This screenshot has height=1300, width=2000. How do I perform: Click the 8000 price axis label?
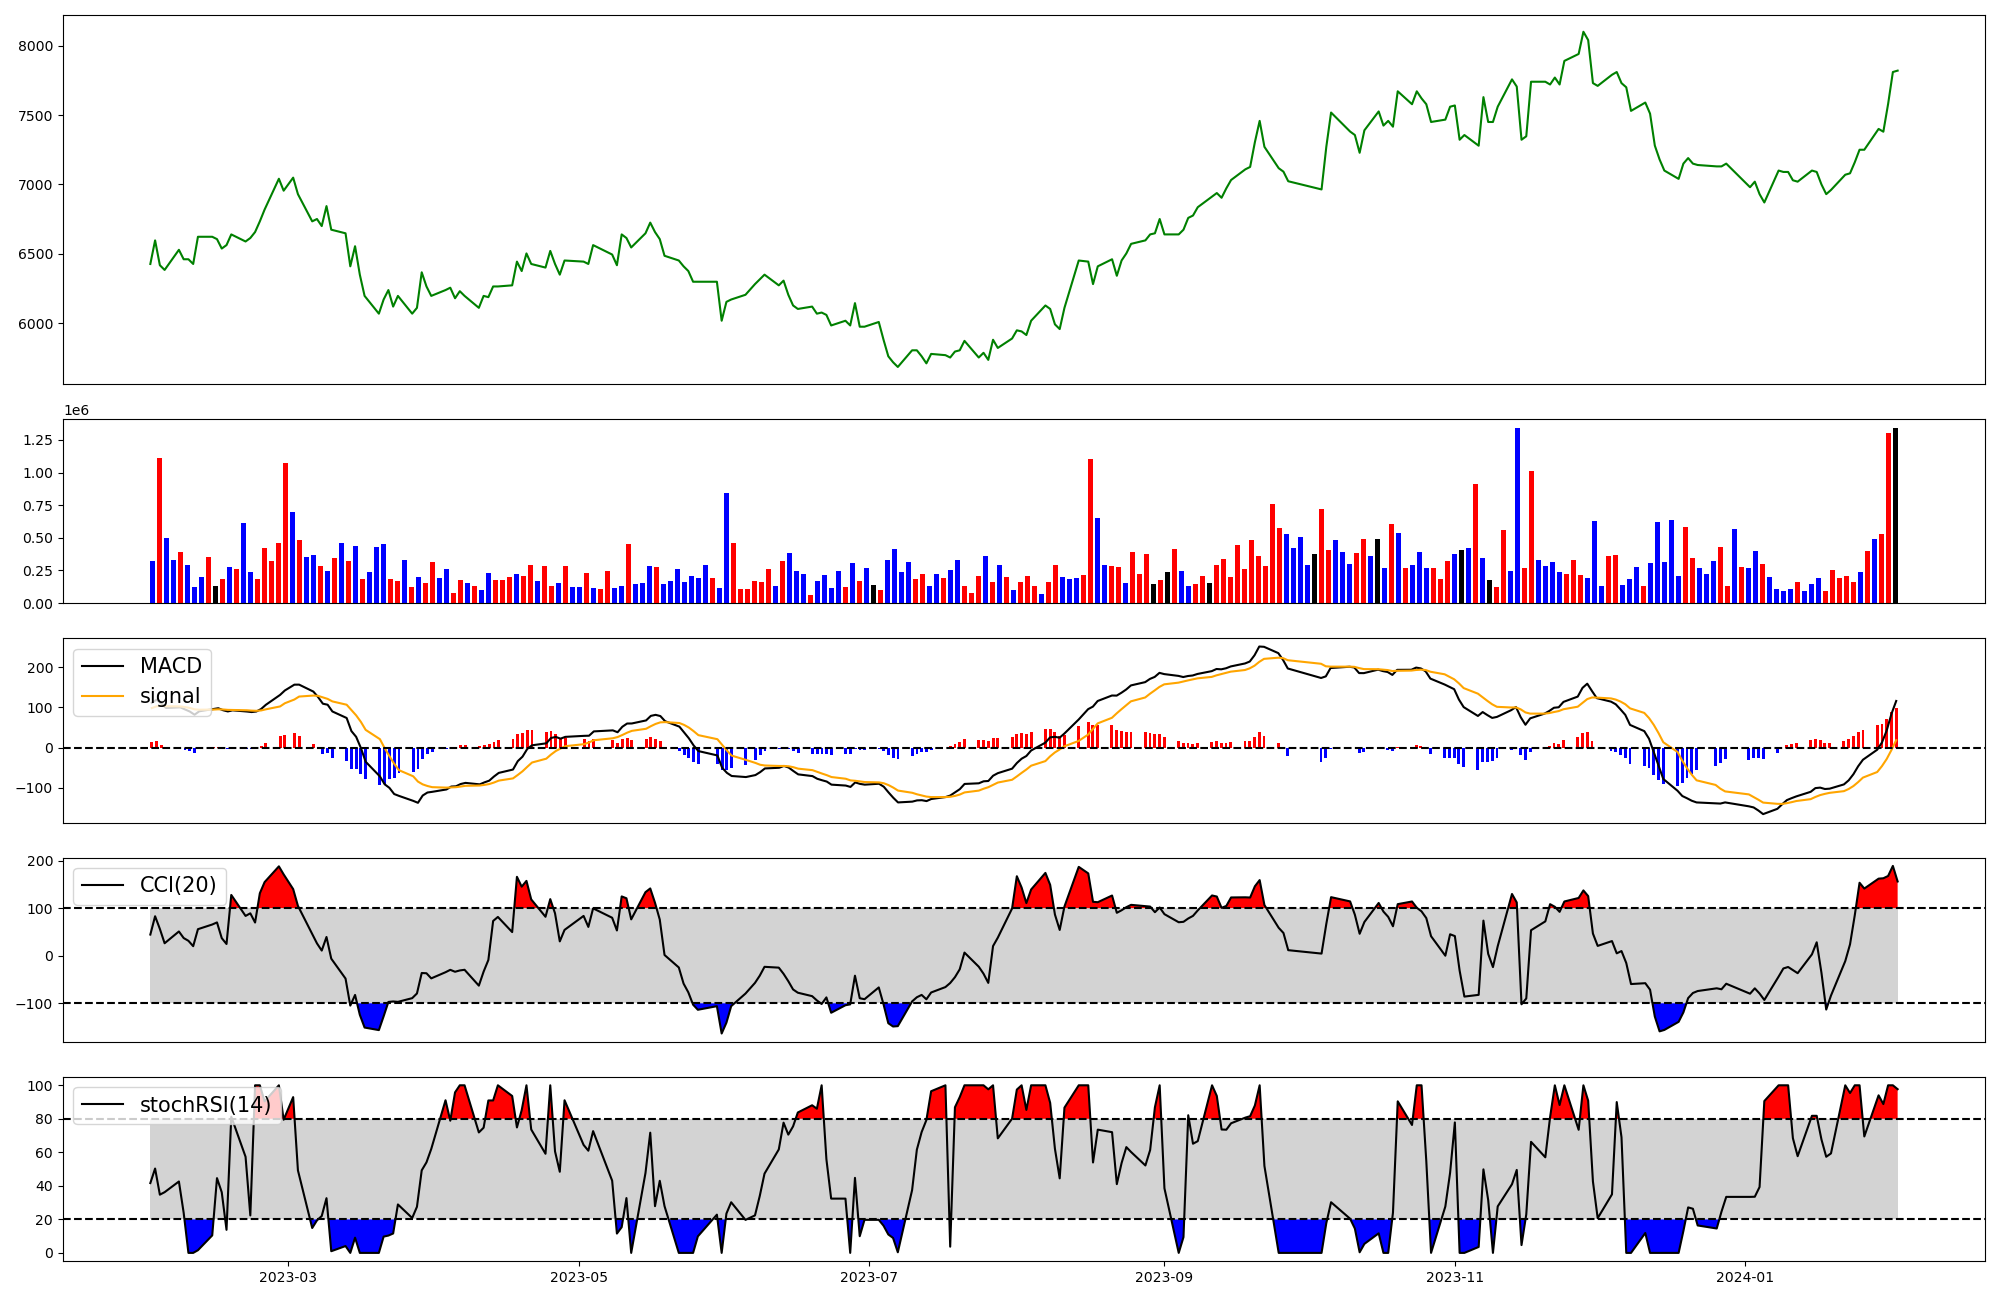coord(35,47)
